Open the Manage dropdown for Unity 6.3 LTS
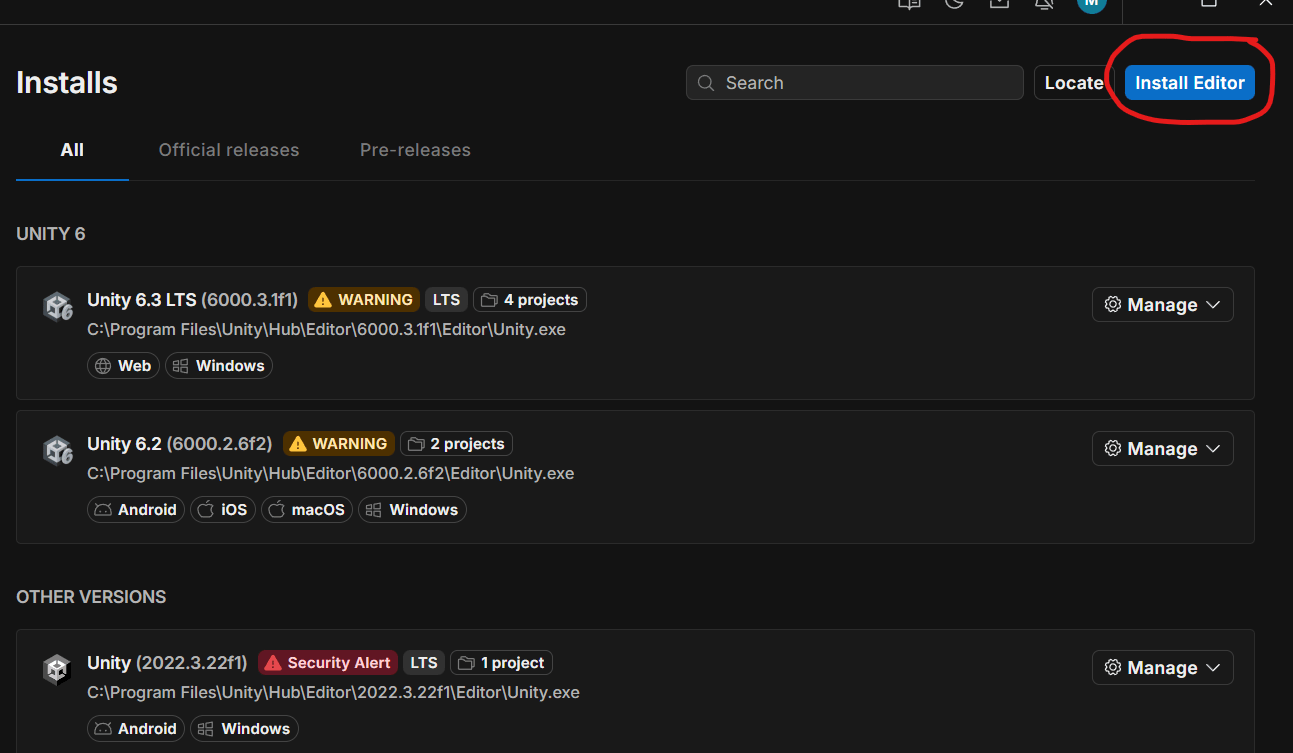The height and width of the screenshot is (753, 1293). (x=1162, y=305)
